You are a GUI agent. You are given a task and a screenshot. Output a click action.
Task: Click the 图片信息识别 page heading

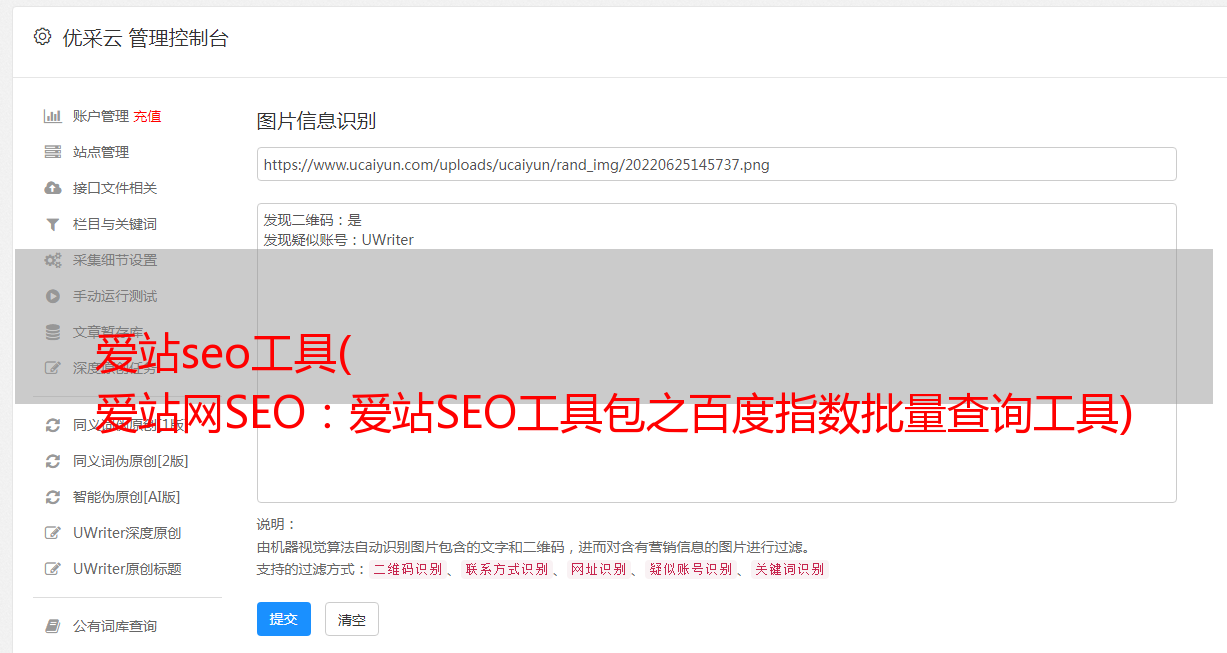[x=316, y=121]
